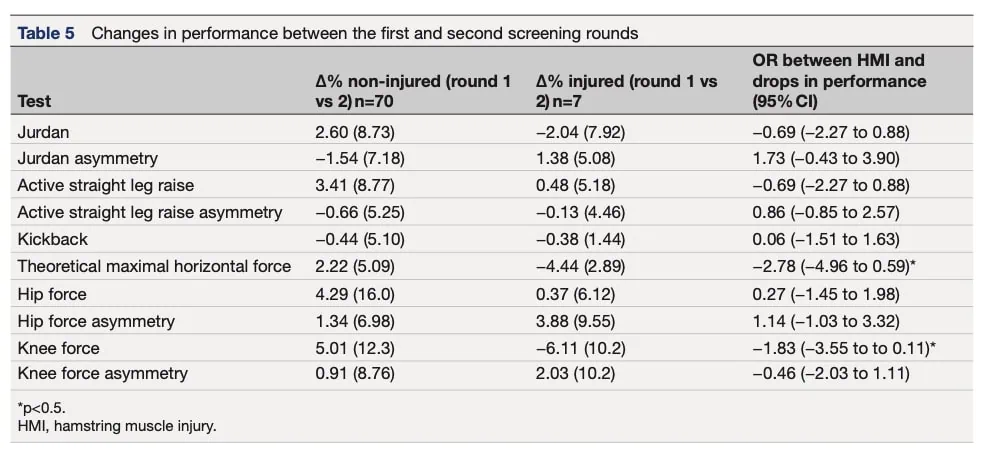Screen dimensions: 984x454
Task: Click the *p<0.5 footnote
Action: pyautogui.click(x=41, y=411)
